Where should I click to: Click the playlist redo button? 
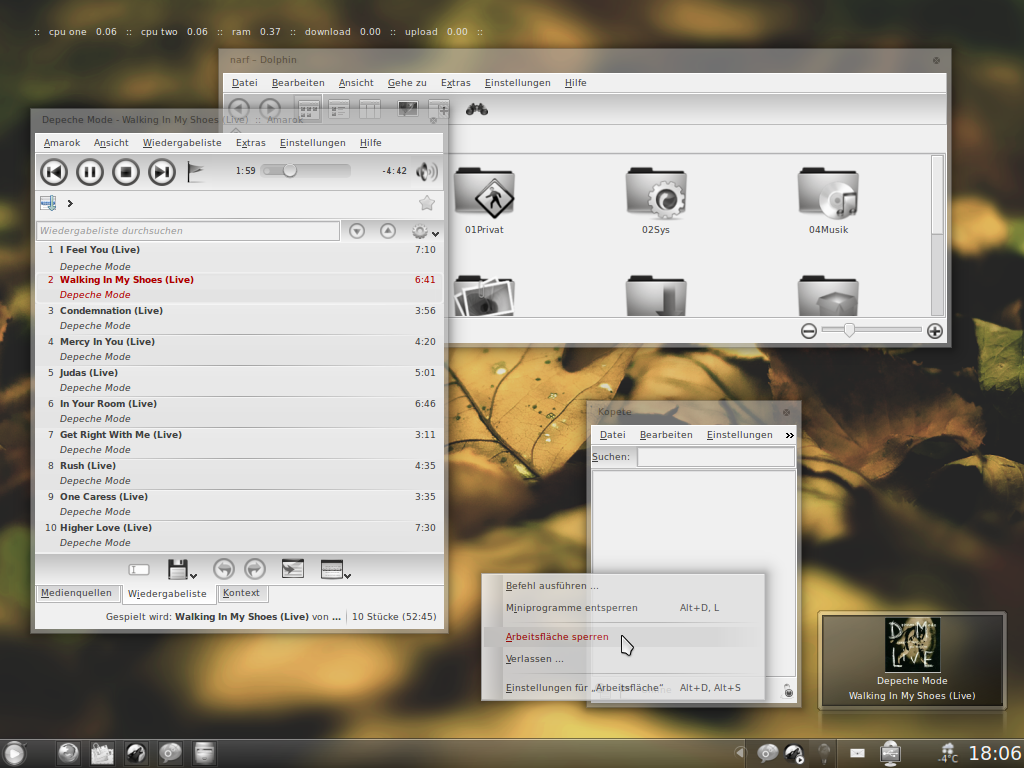click(255, 569)
